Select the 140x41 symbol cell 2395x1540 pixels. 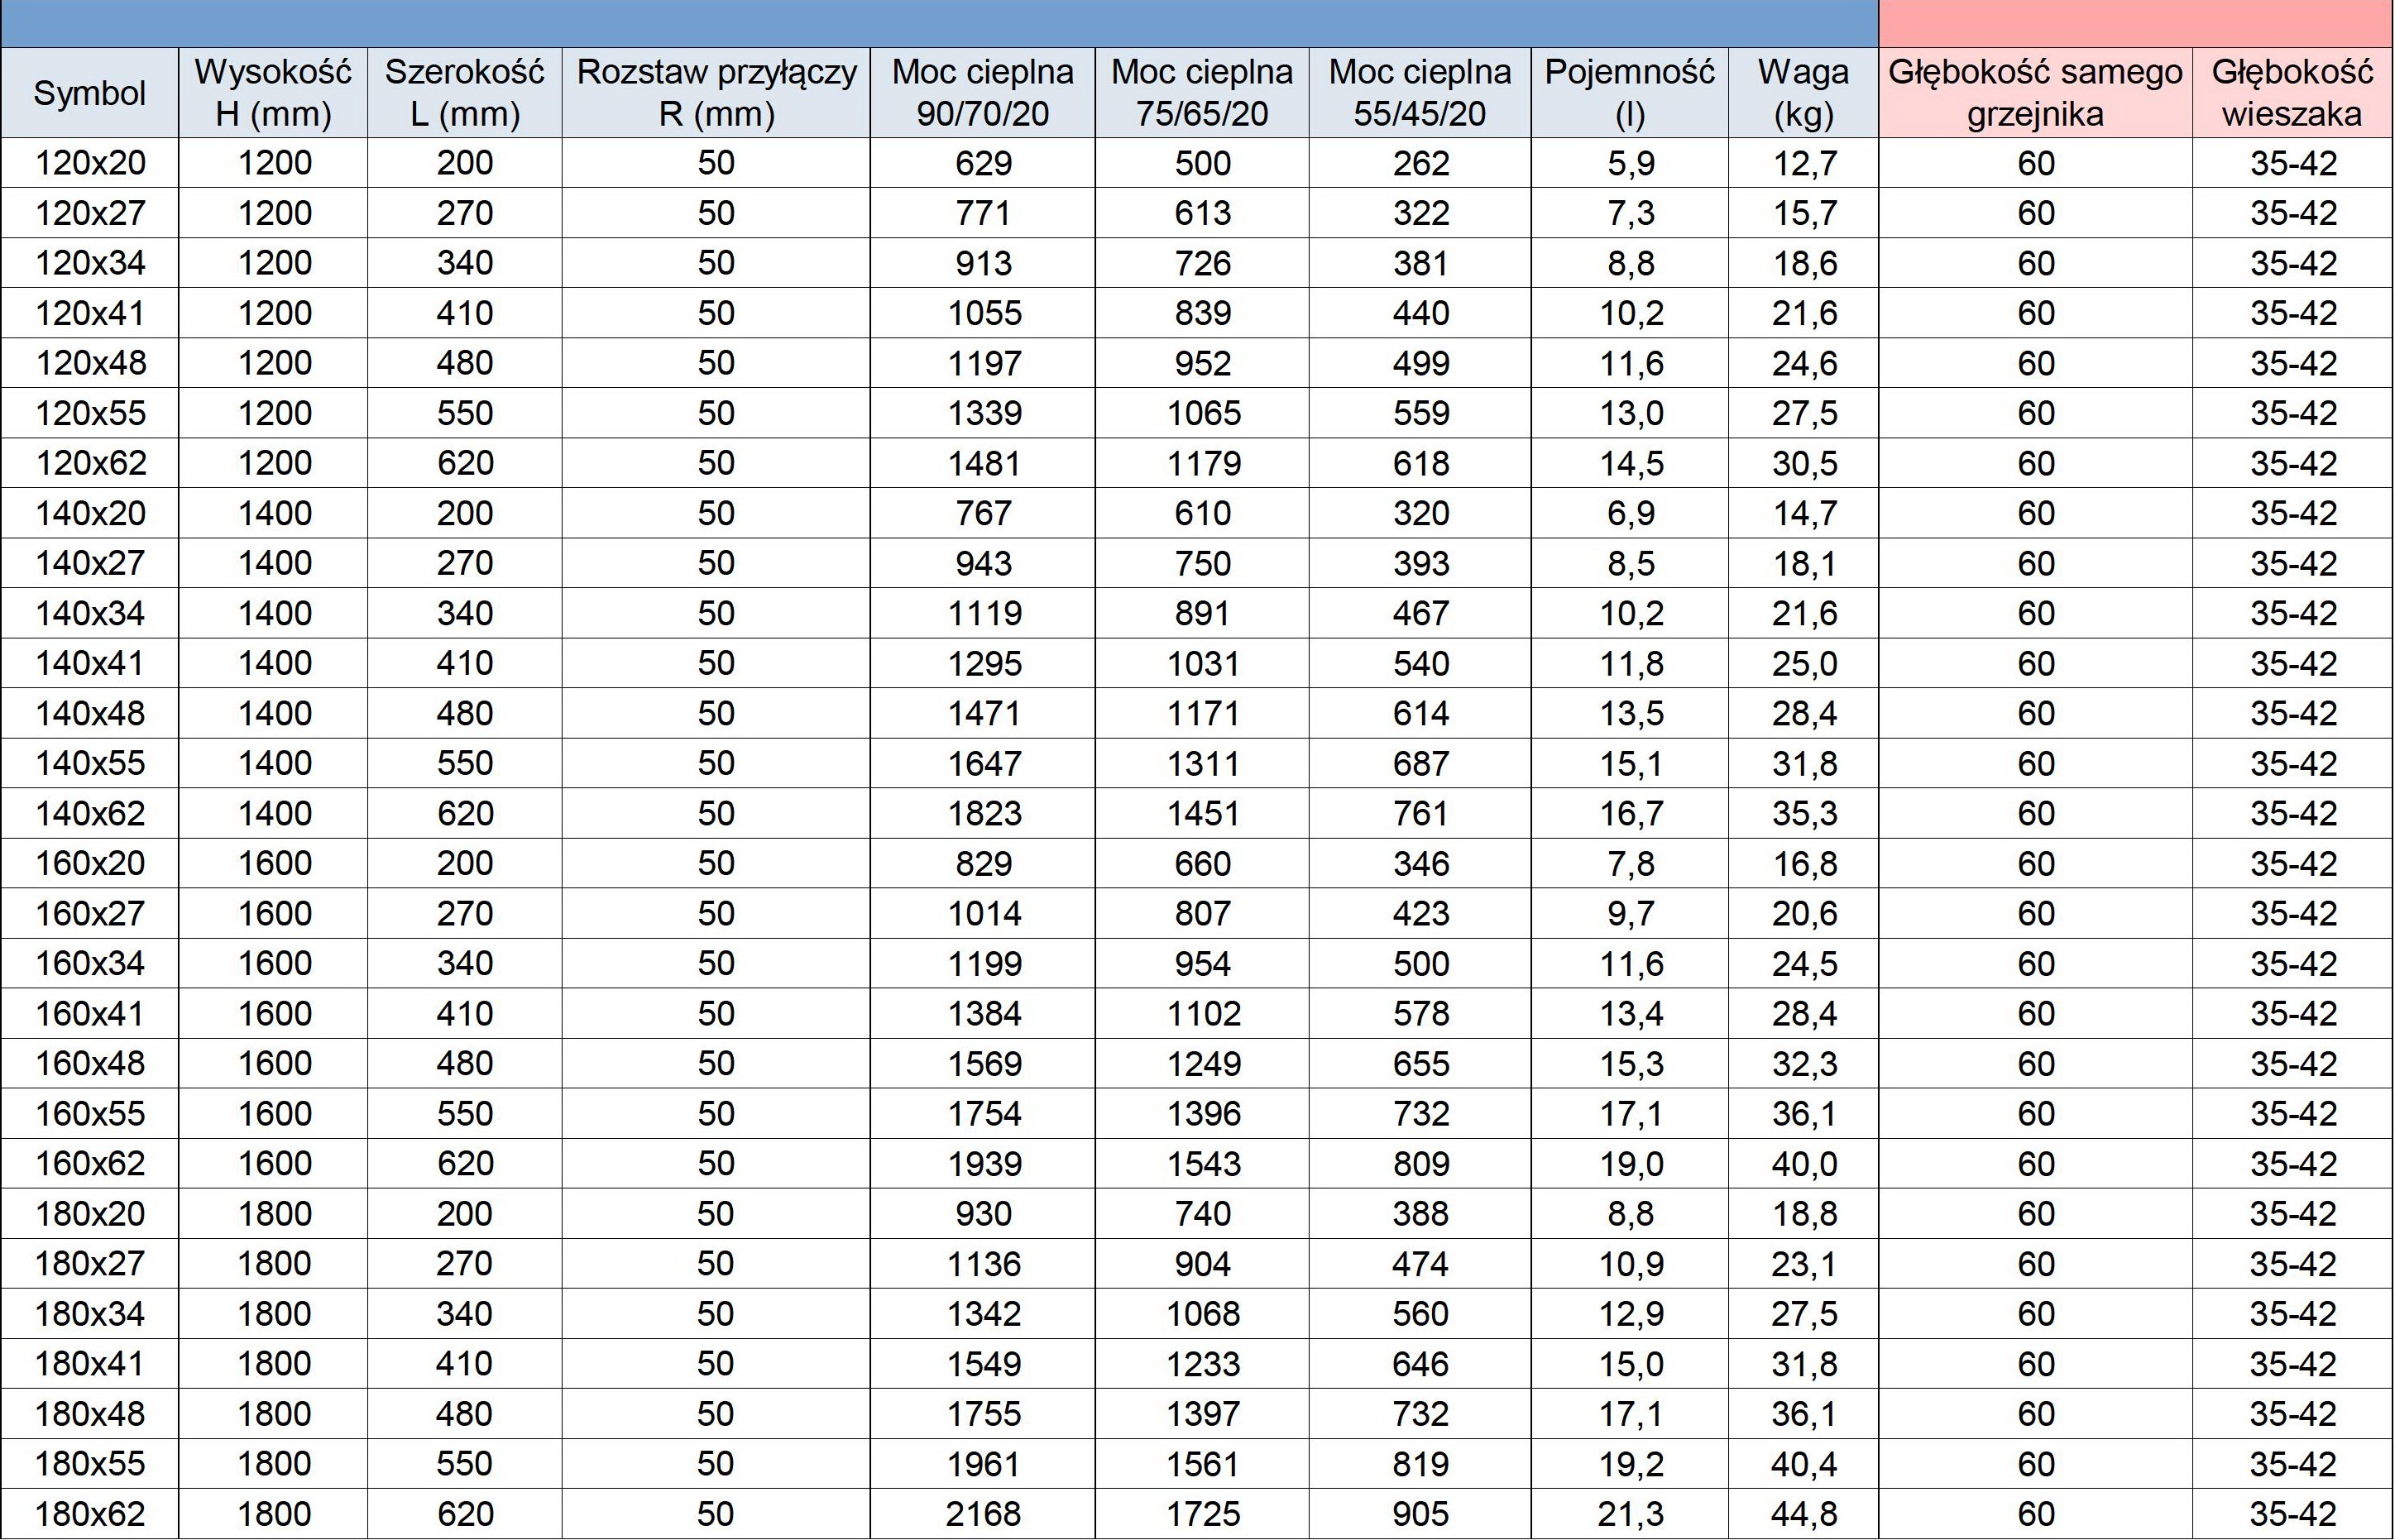tap(90, 663)
